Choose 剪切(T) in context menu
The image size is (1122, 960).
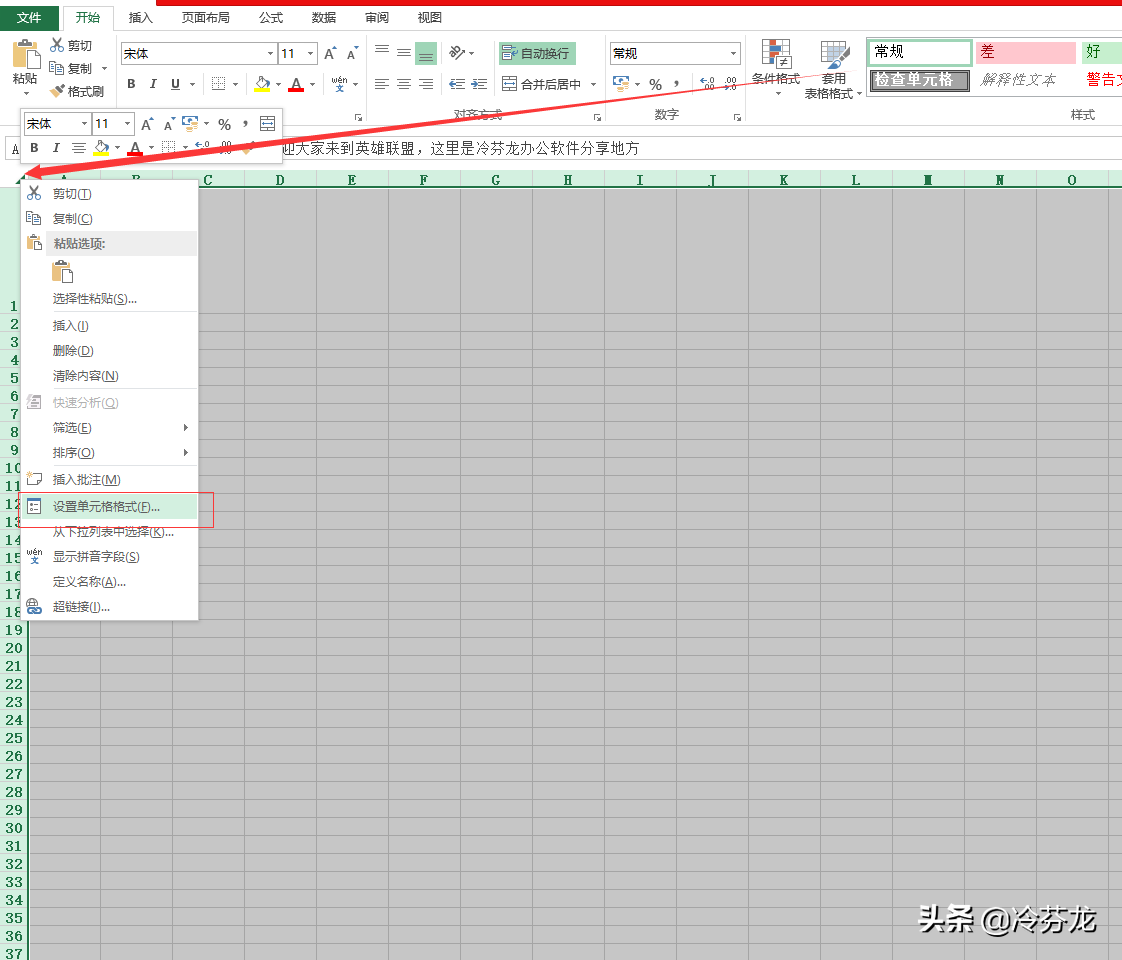tap(109, 194)
